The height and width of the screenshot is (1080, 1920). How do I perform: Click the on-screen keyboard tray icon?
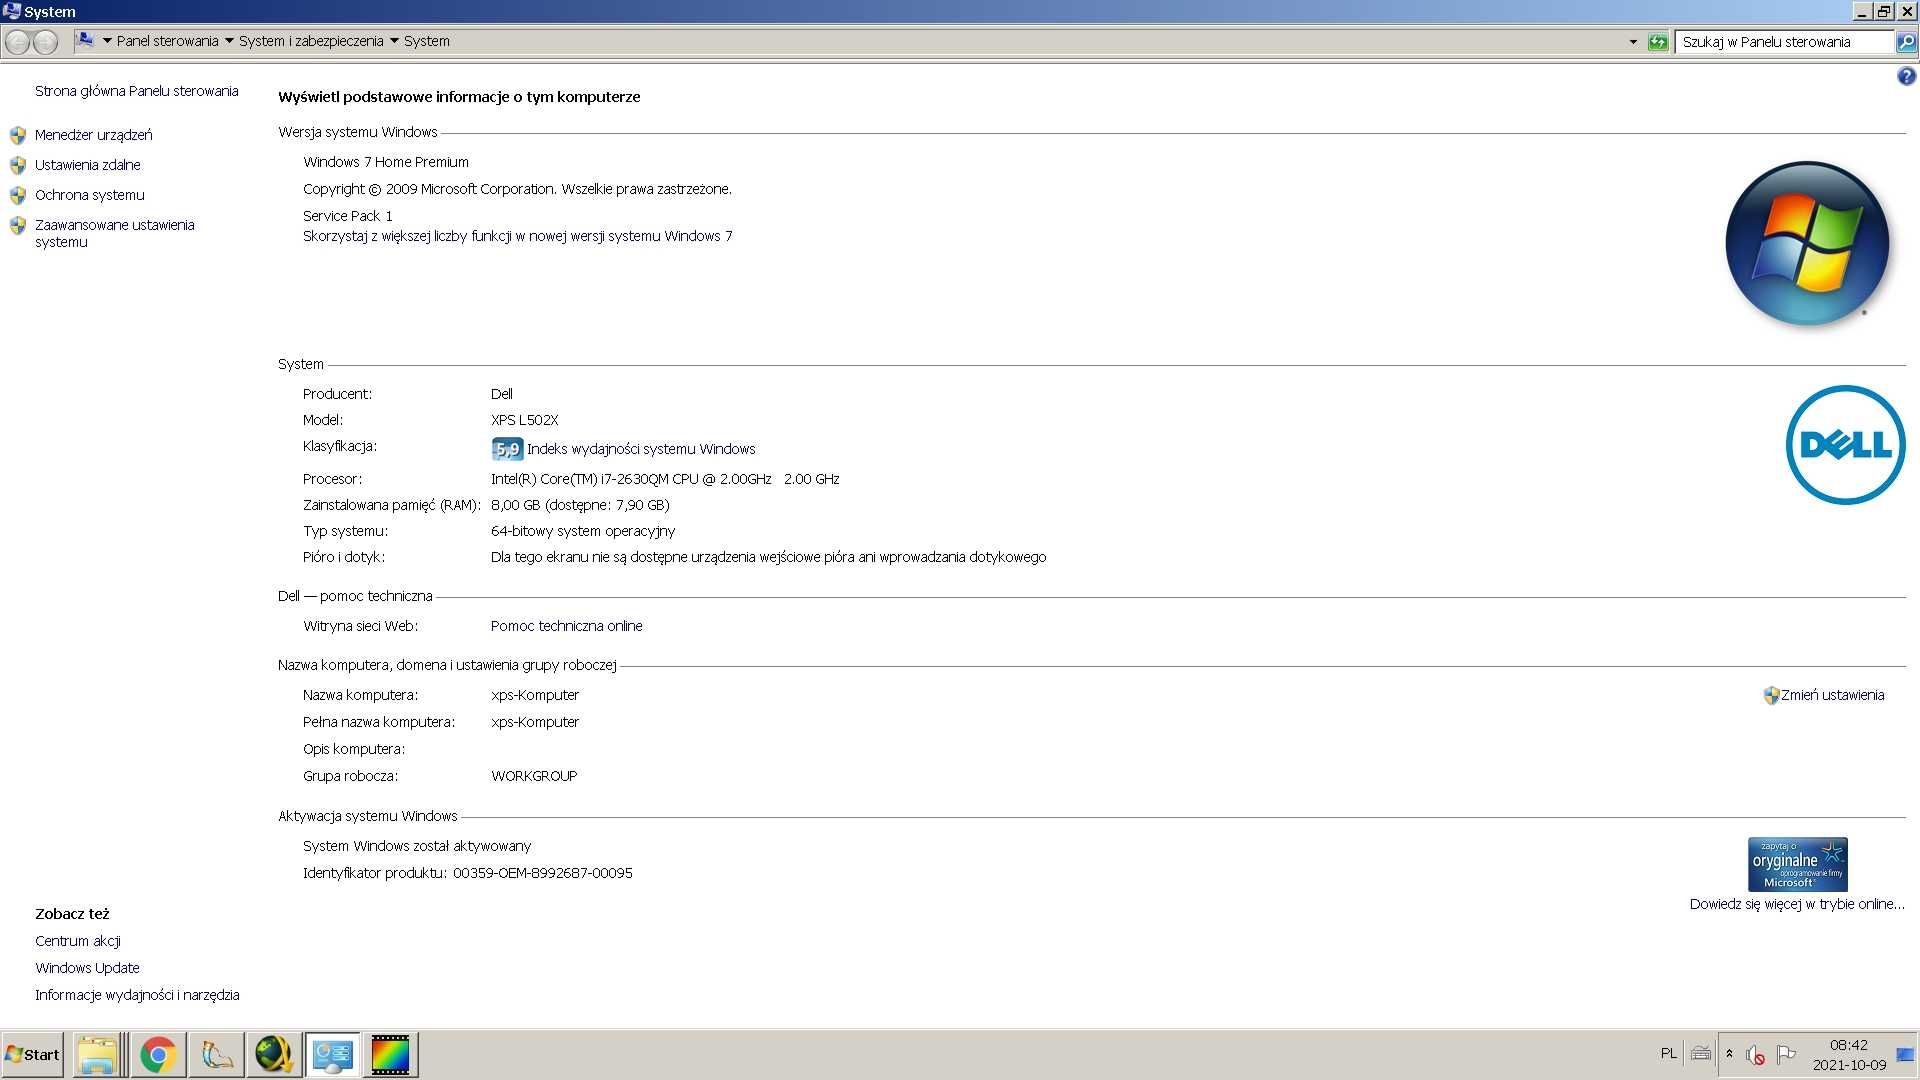(x=1701, y=1054)
